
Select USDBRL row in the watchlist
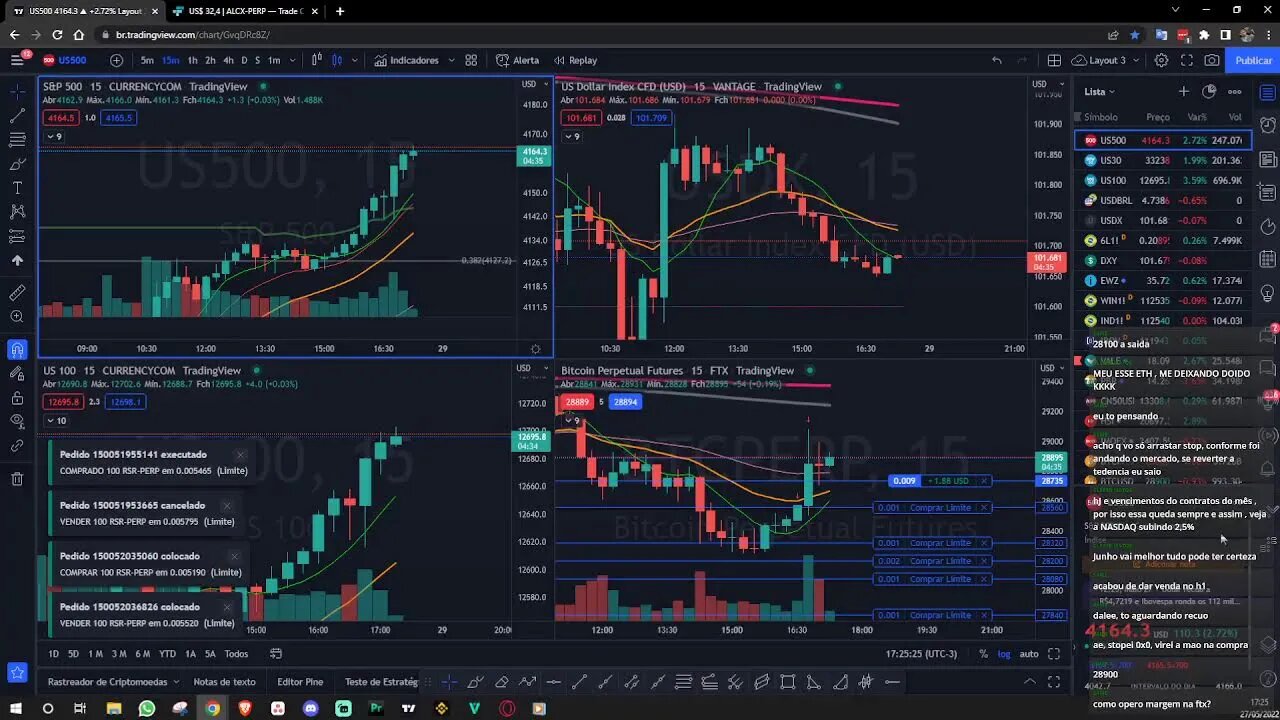click(x=1163, y=200)
